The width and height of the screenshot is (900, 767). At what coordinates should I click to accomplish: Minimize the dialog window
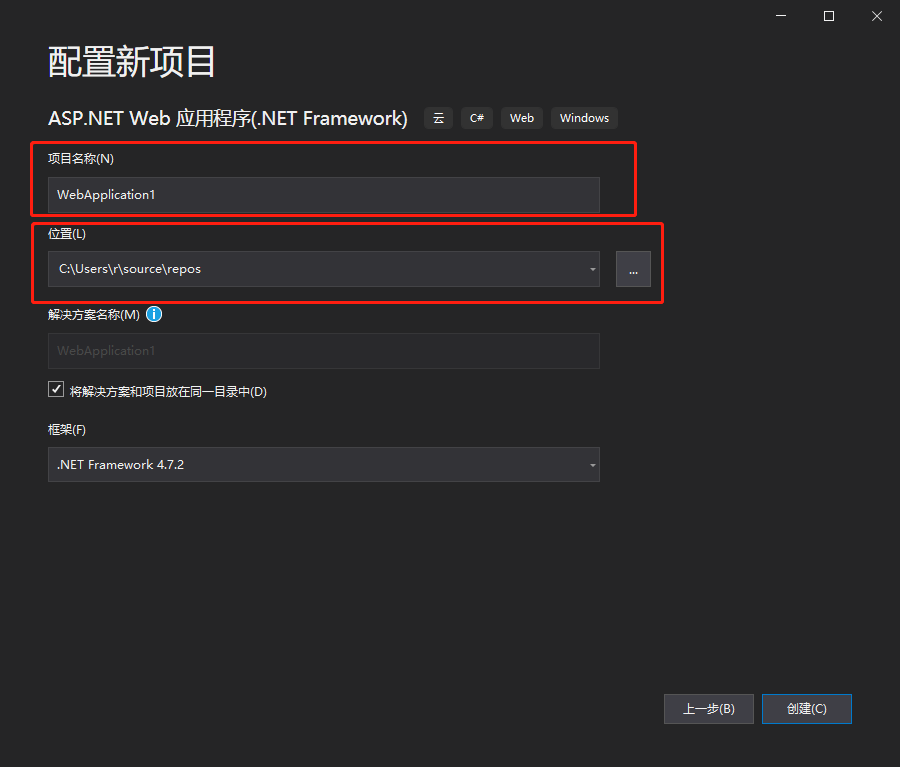[781, 16]
